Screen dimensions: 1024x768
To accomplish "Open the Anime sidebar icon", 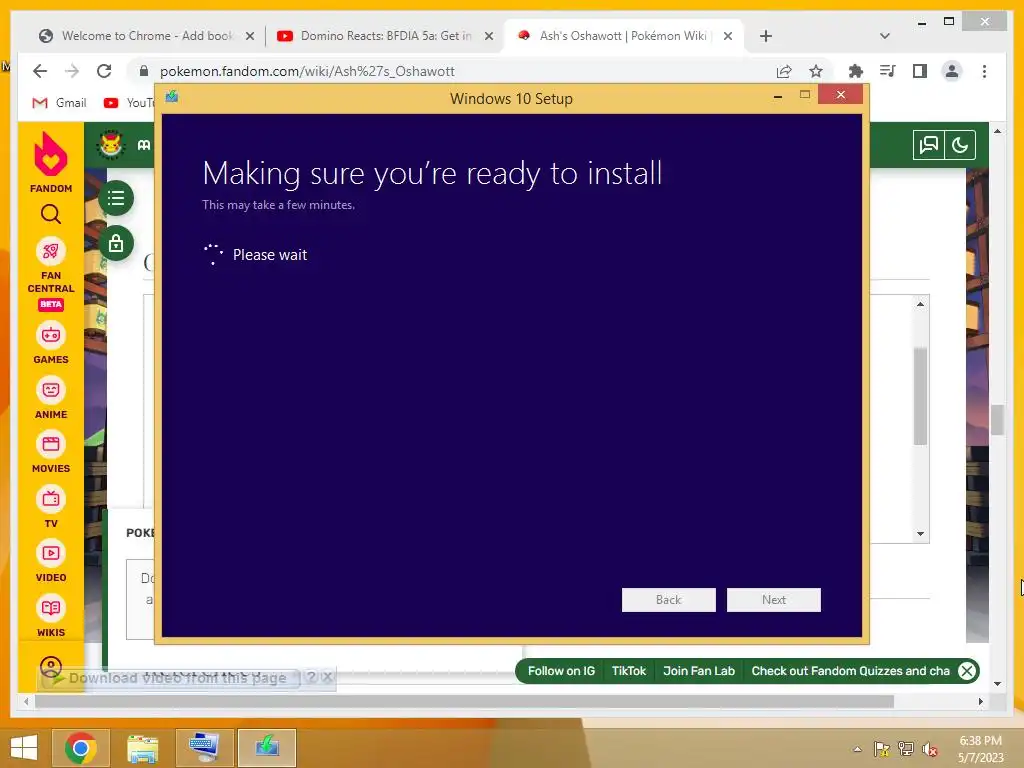I will click(51, 390).
